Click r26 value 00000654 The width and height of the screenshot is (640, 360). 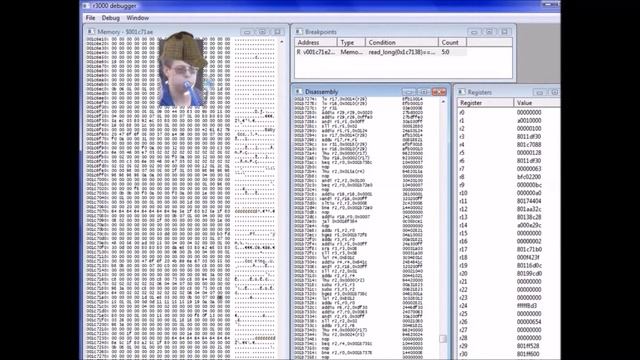tap(529, 322)
